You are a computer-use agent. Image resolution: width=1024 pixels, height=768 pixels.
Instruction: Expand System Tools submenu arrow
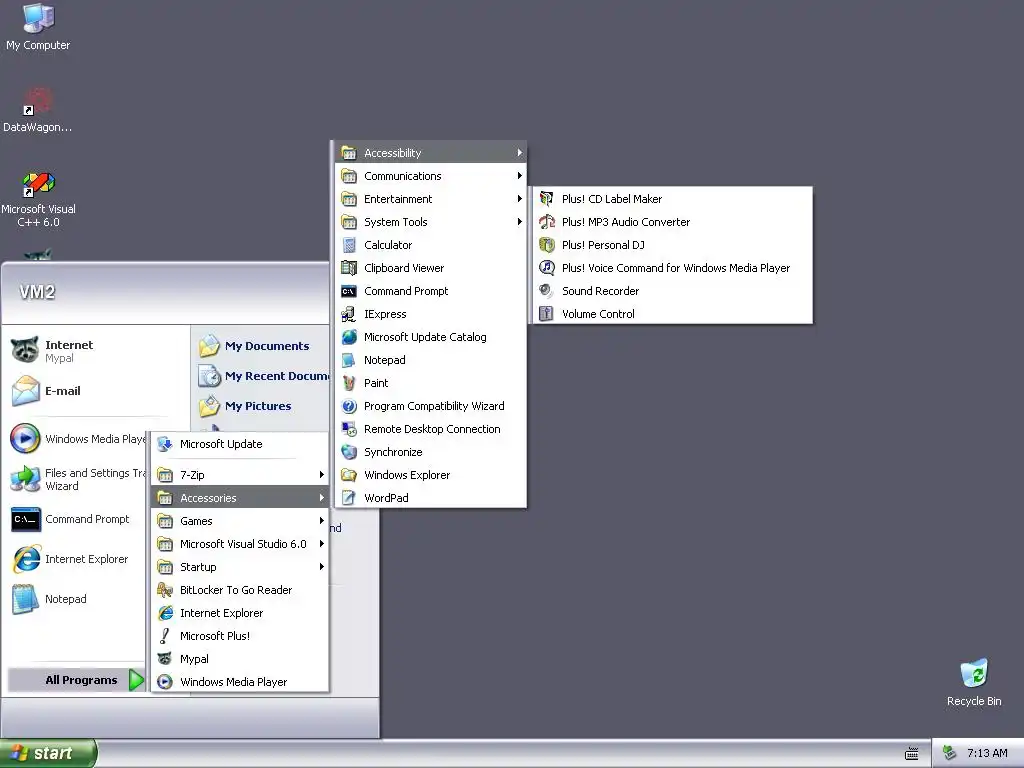[x=519, y=221]
